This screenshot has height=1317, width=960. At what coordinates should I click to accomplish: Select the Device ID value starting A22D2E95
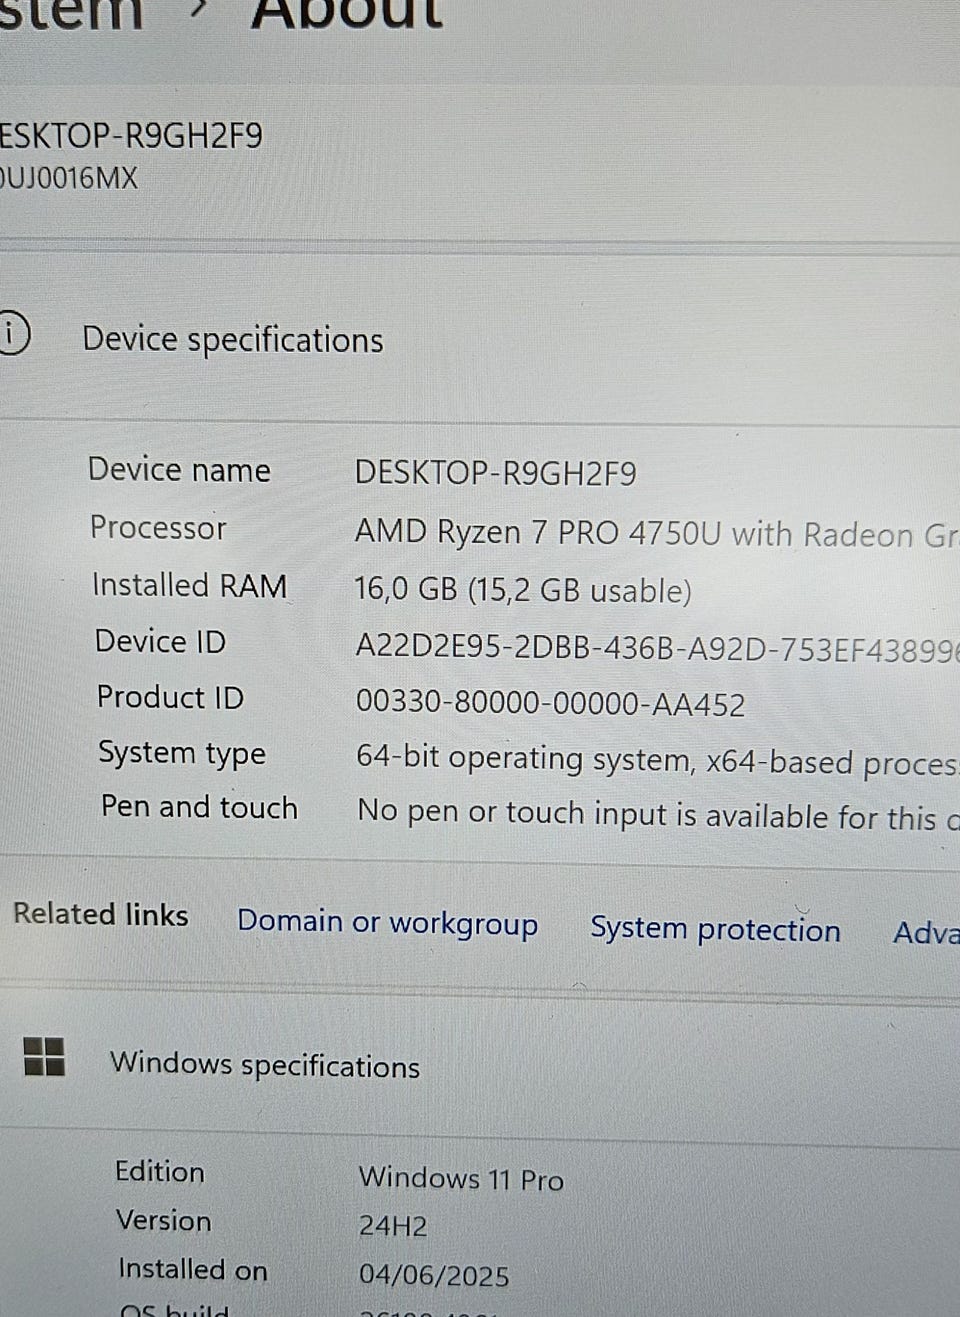coord(657,649)
